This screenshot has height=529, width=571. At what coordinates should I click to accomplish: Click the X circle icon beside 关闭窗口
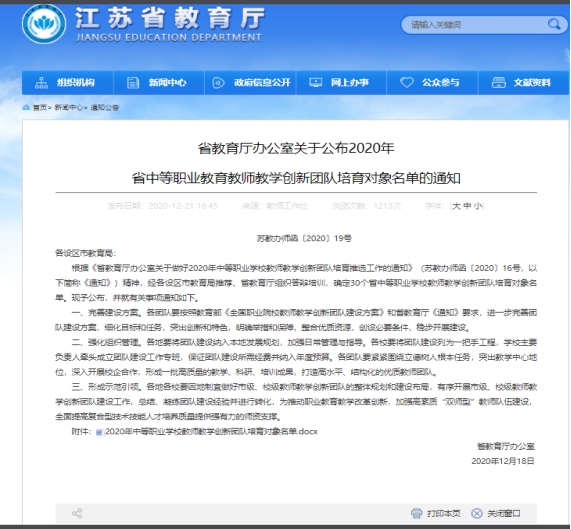tap(477, 513)
